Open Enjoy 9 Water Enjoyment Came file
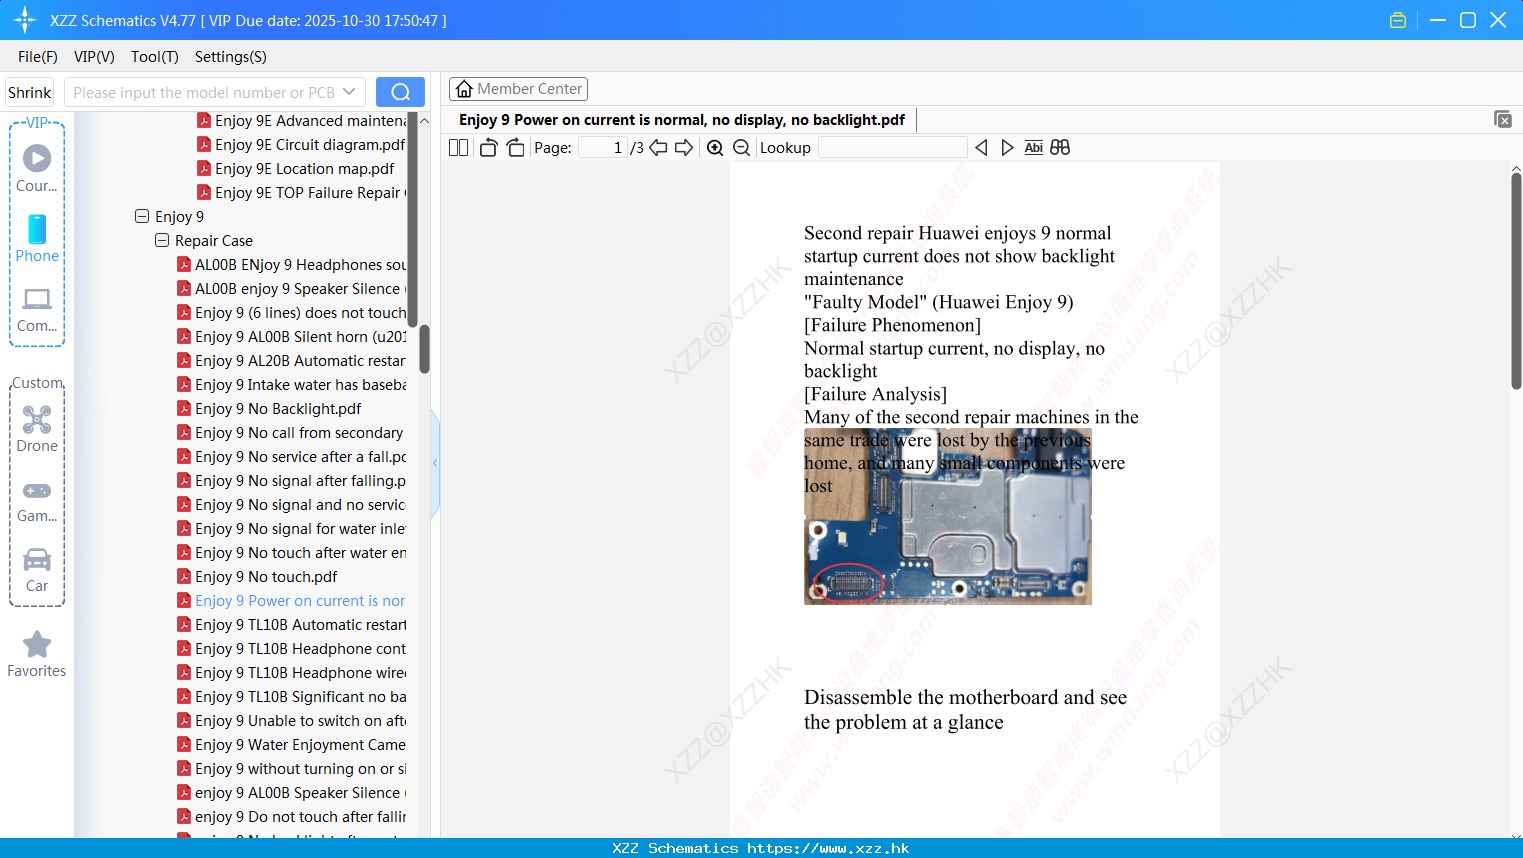 click(x=291, y=745)
